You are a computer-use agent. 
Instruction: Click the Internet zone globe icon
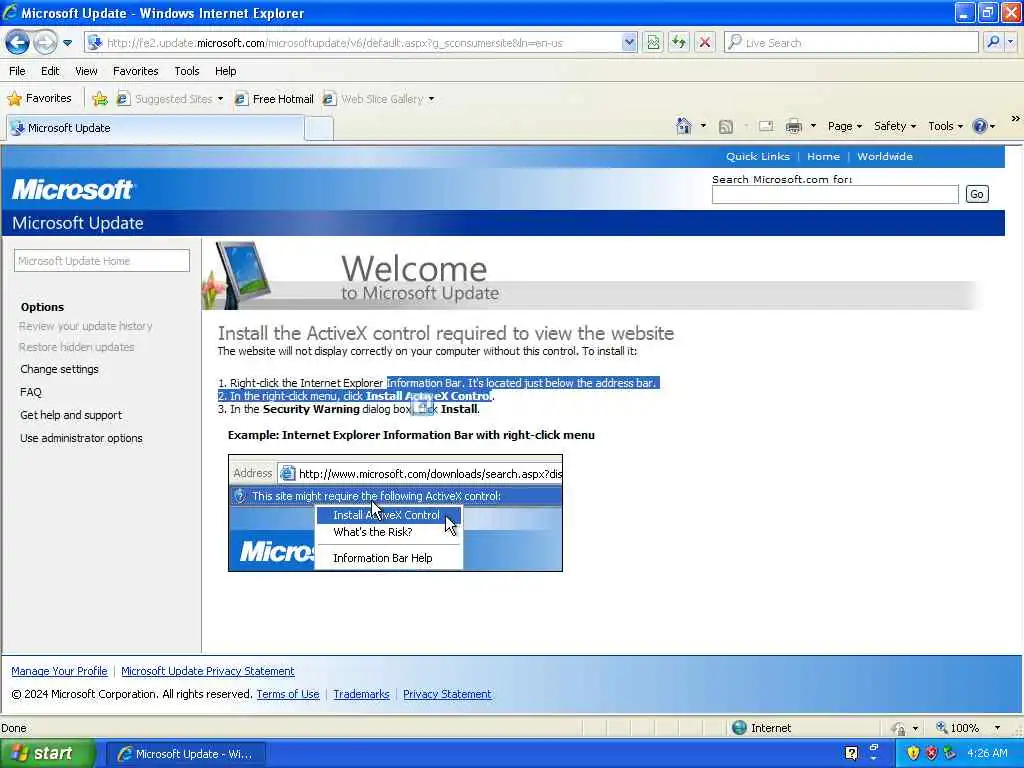(x=739, y=728)
